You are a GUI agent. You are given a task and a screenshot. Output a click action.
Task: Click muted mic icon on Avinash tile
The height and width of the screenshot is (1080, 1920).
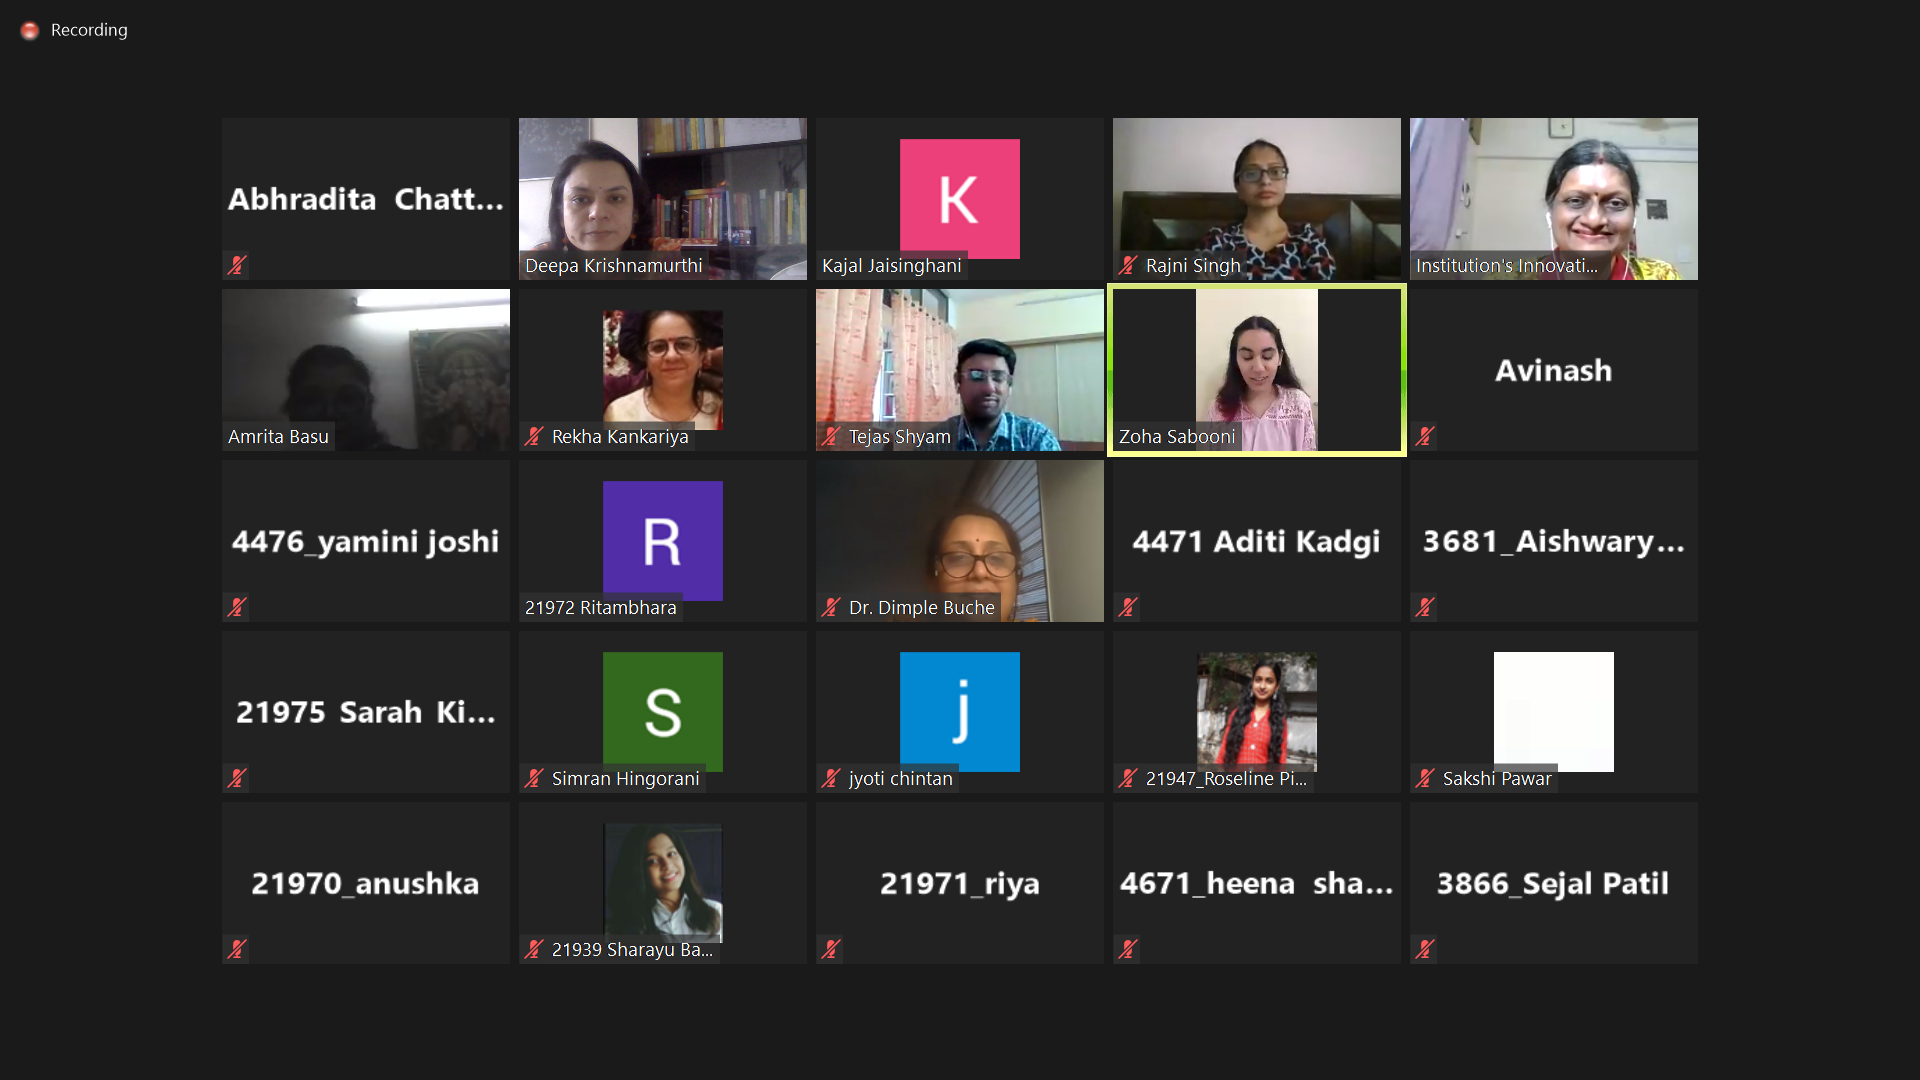[x=1425, y=436]
